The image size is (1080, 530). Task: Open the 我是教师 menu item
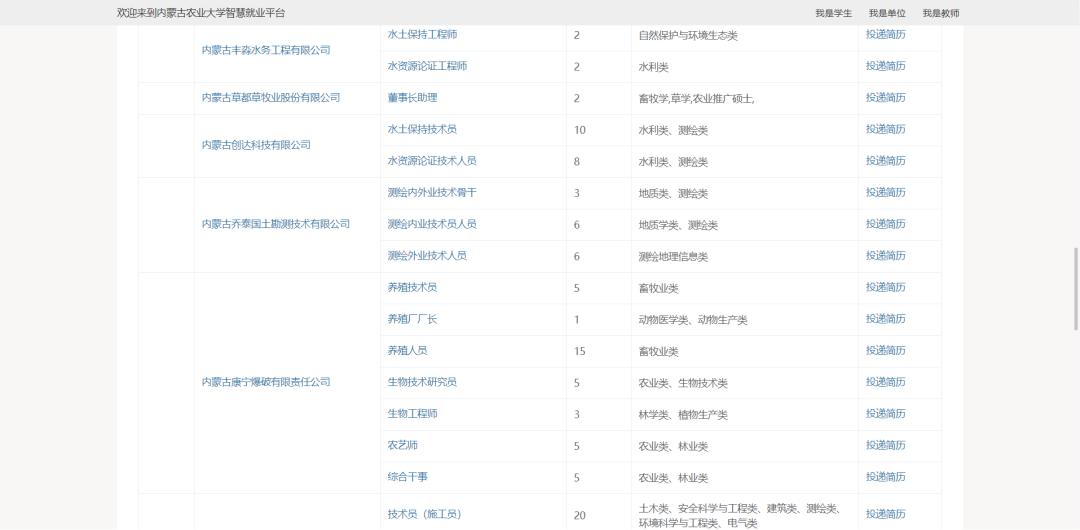[x=940, y=13]
